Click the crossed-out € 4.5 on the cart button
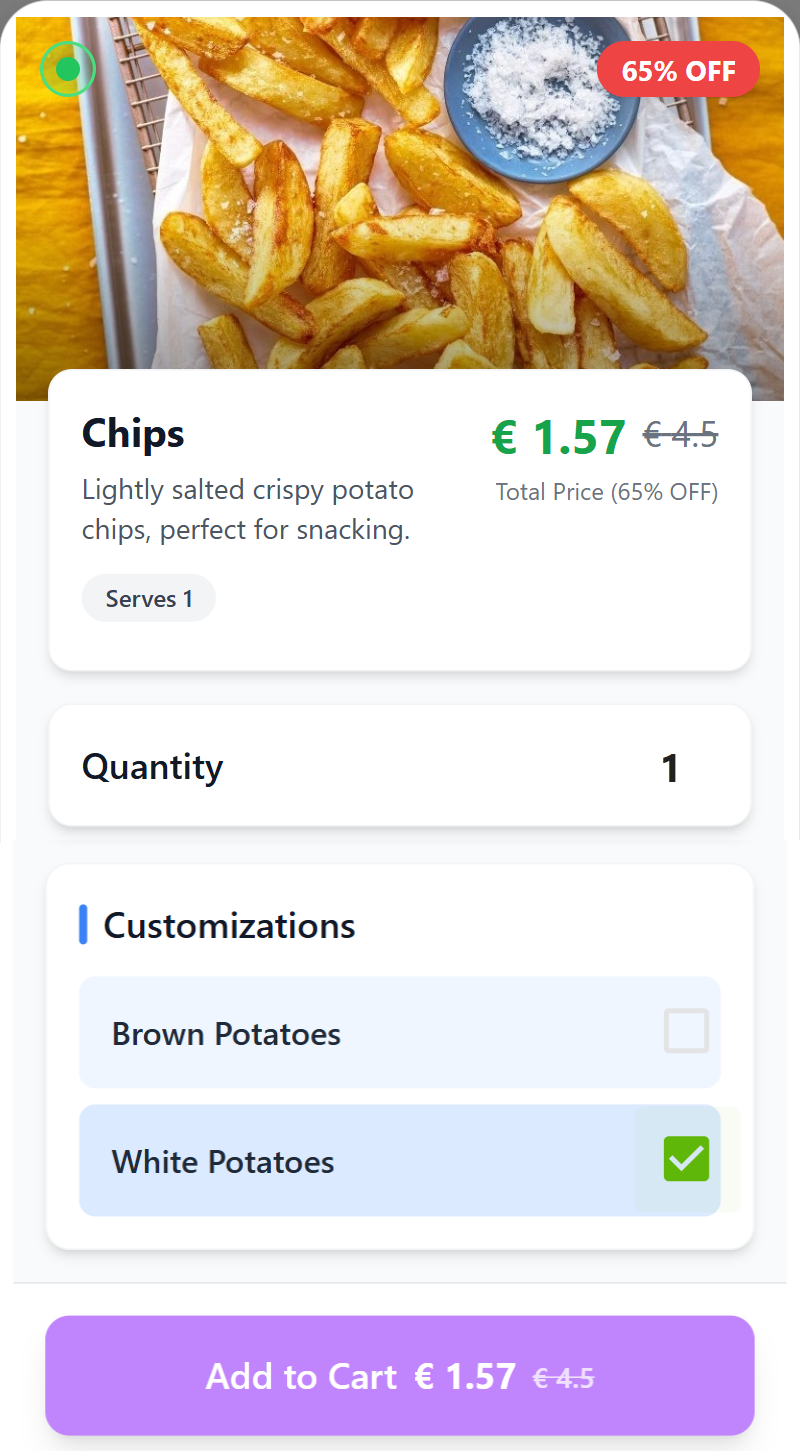800x1451 pixels. (x=564, y=1378)
